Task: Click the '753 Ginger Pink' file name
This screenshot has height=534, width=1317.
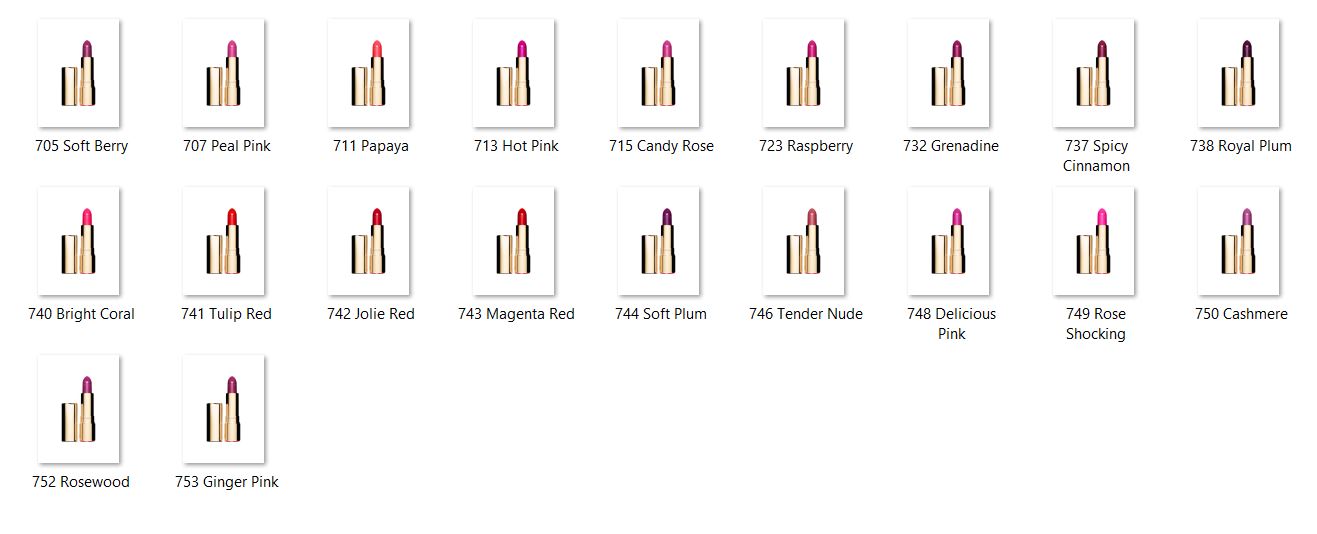Action: click(226, 482)
